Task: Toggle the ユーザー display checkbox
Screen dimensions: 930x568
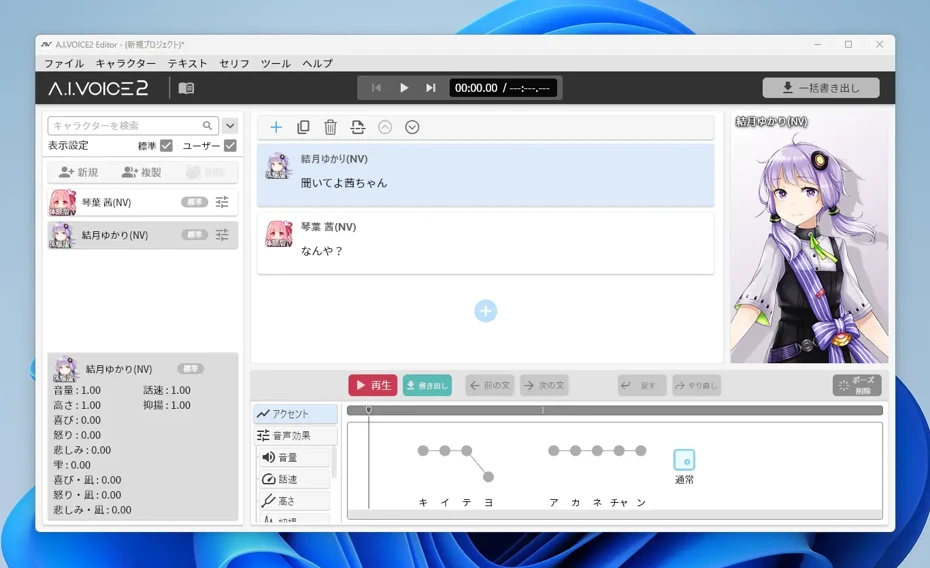Action: (231, 145)
